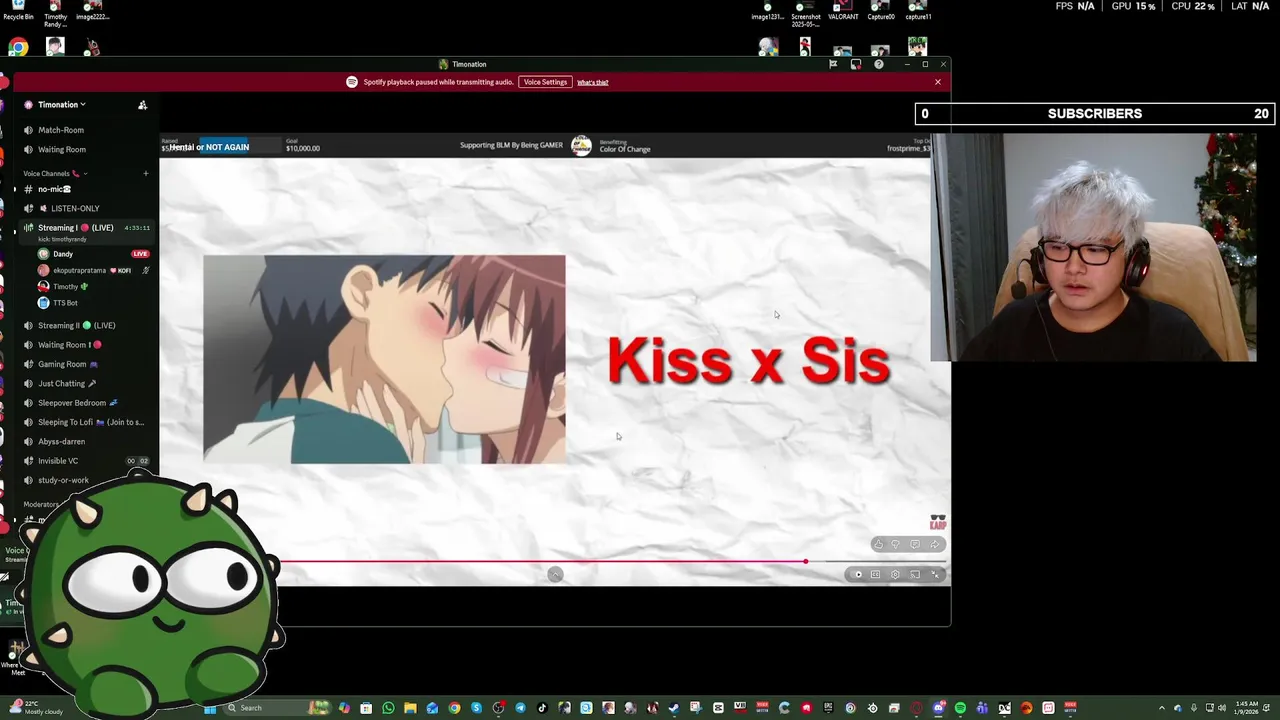The image size is (1280, 720).
Task: Dismiss the Spotify playback paused banner
Action: pyautogui.click(x=938, y=82)
